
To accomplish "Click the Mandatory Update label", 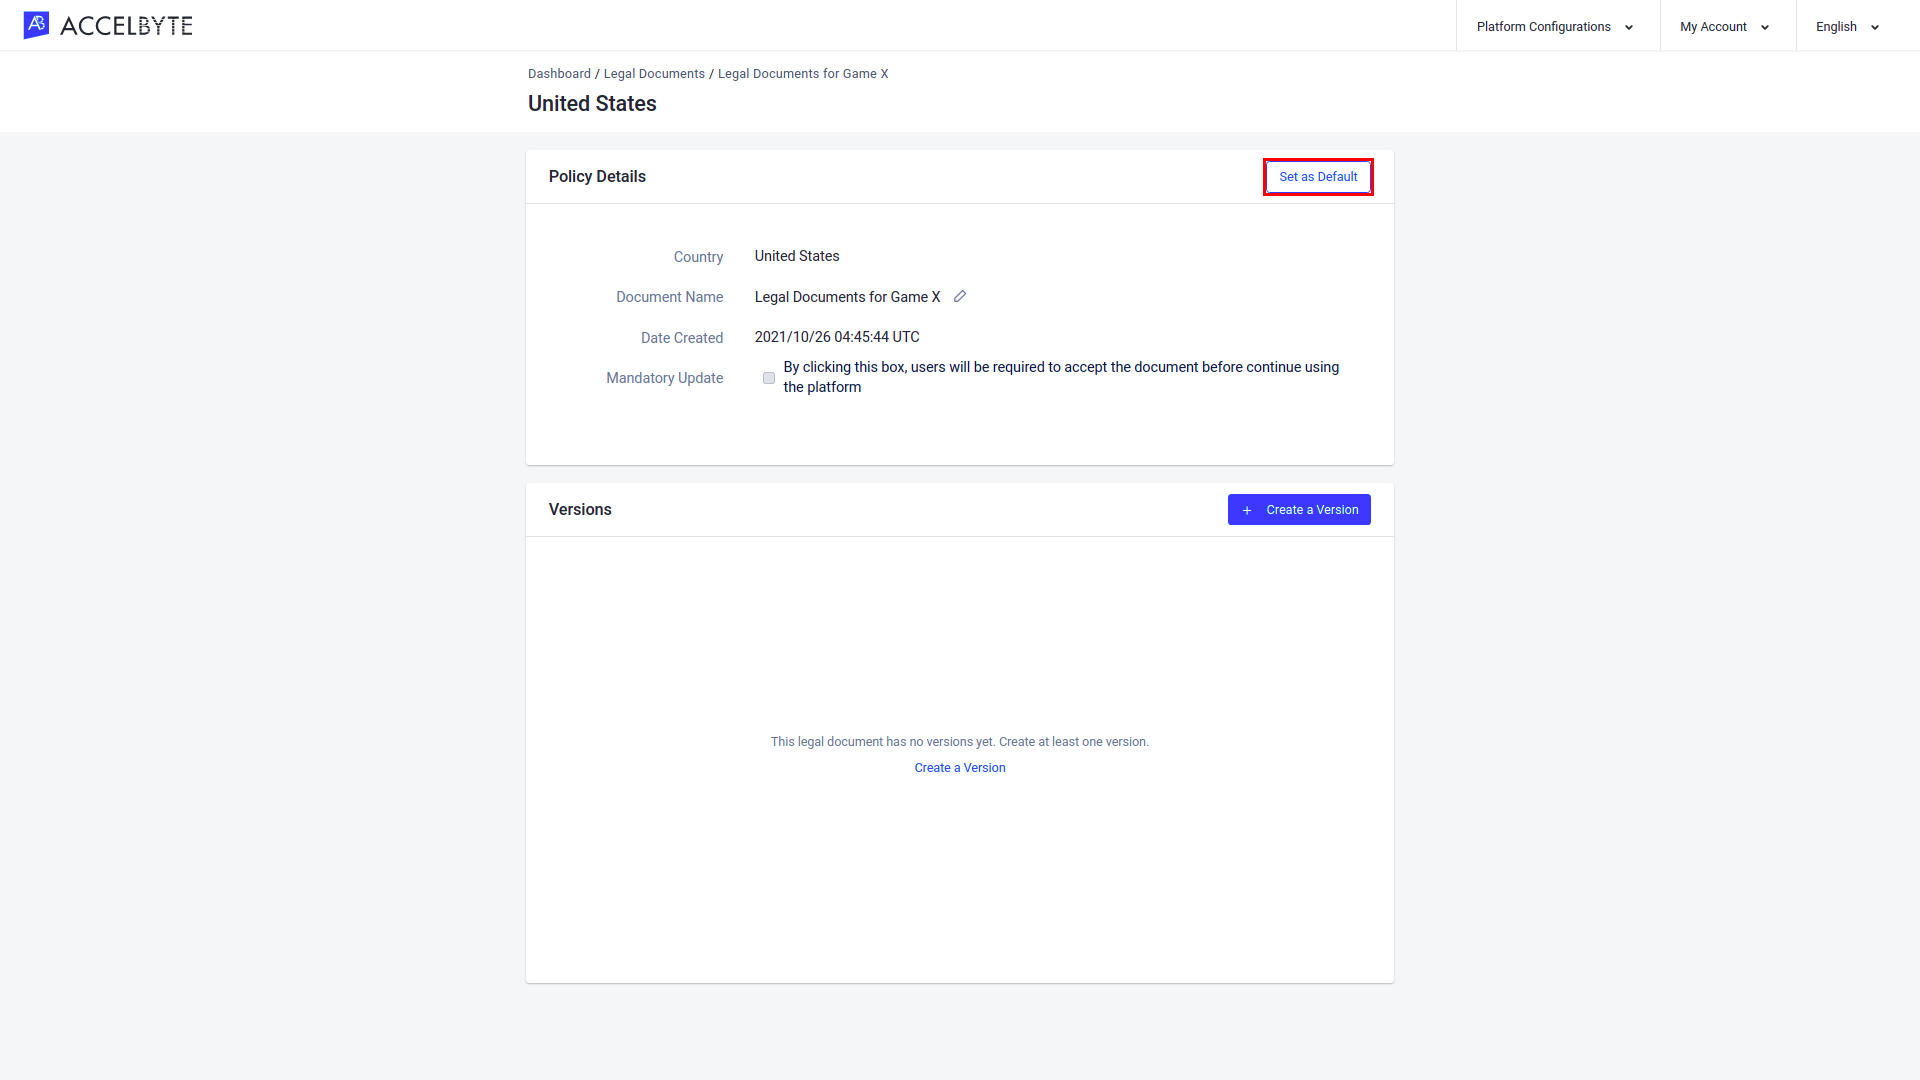I will click(664, 378).
